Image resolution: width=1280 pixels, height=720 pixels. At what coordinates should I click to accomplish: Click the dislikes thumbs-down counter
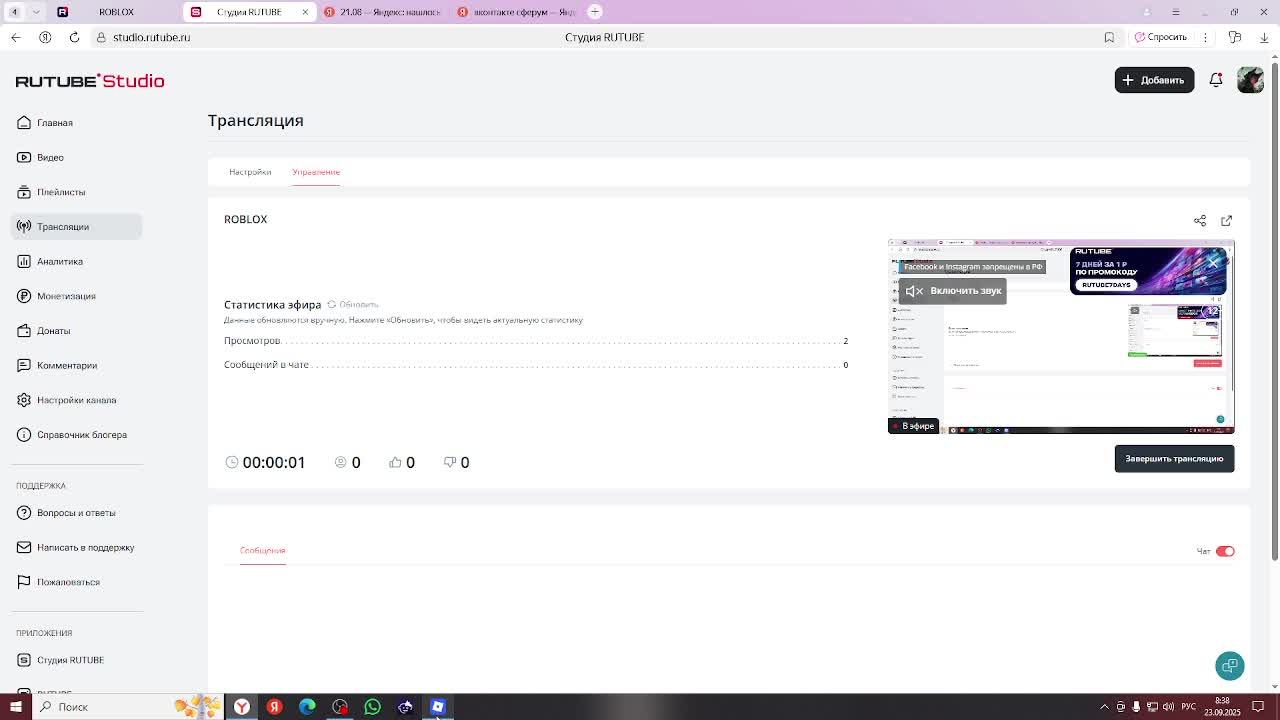click(457, 462)
